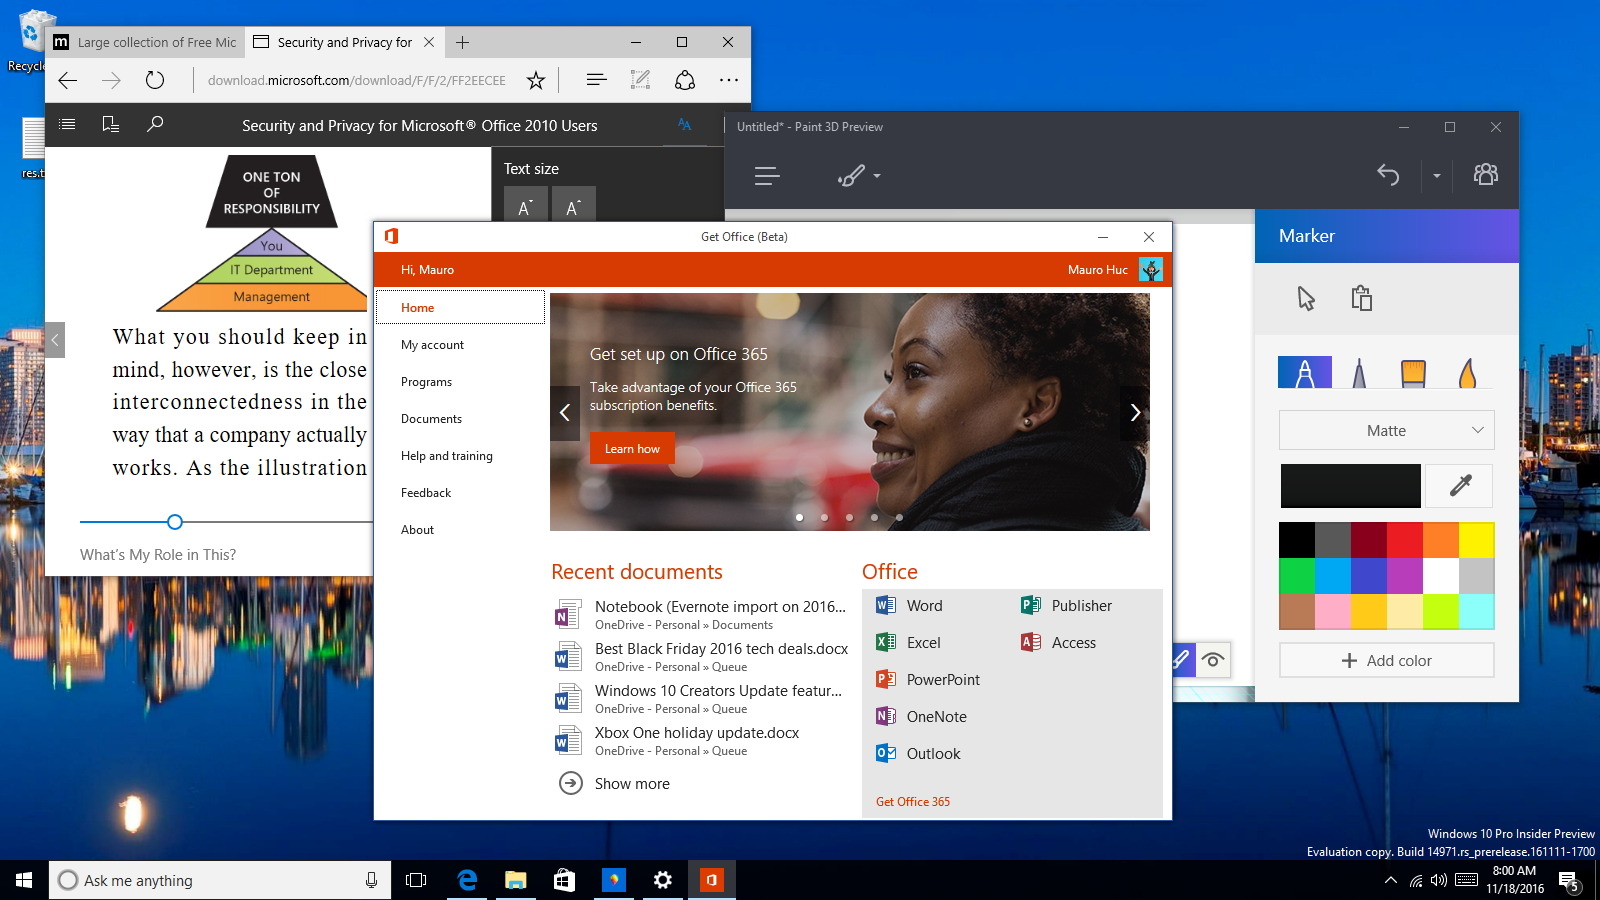Pick color with the eyedropper in Paint 3D
This screenshot has height=900, width=1600.
pos(1460,486)
